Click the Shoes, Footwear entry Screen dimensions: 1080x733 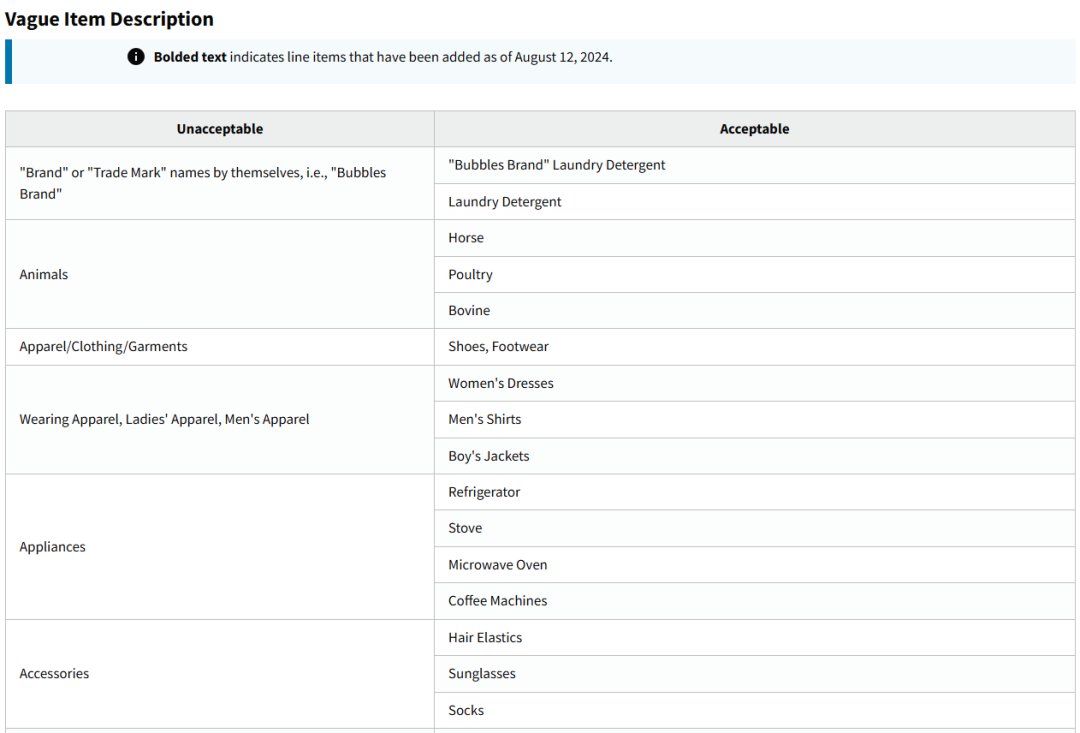pyautogui.click(x=498, y=347)
